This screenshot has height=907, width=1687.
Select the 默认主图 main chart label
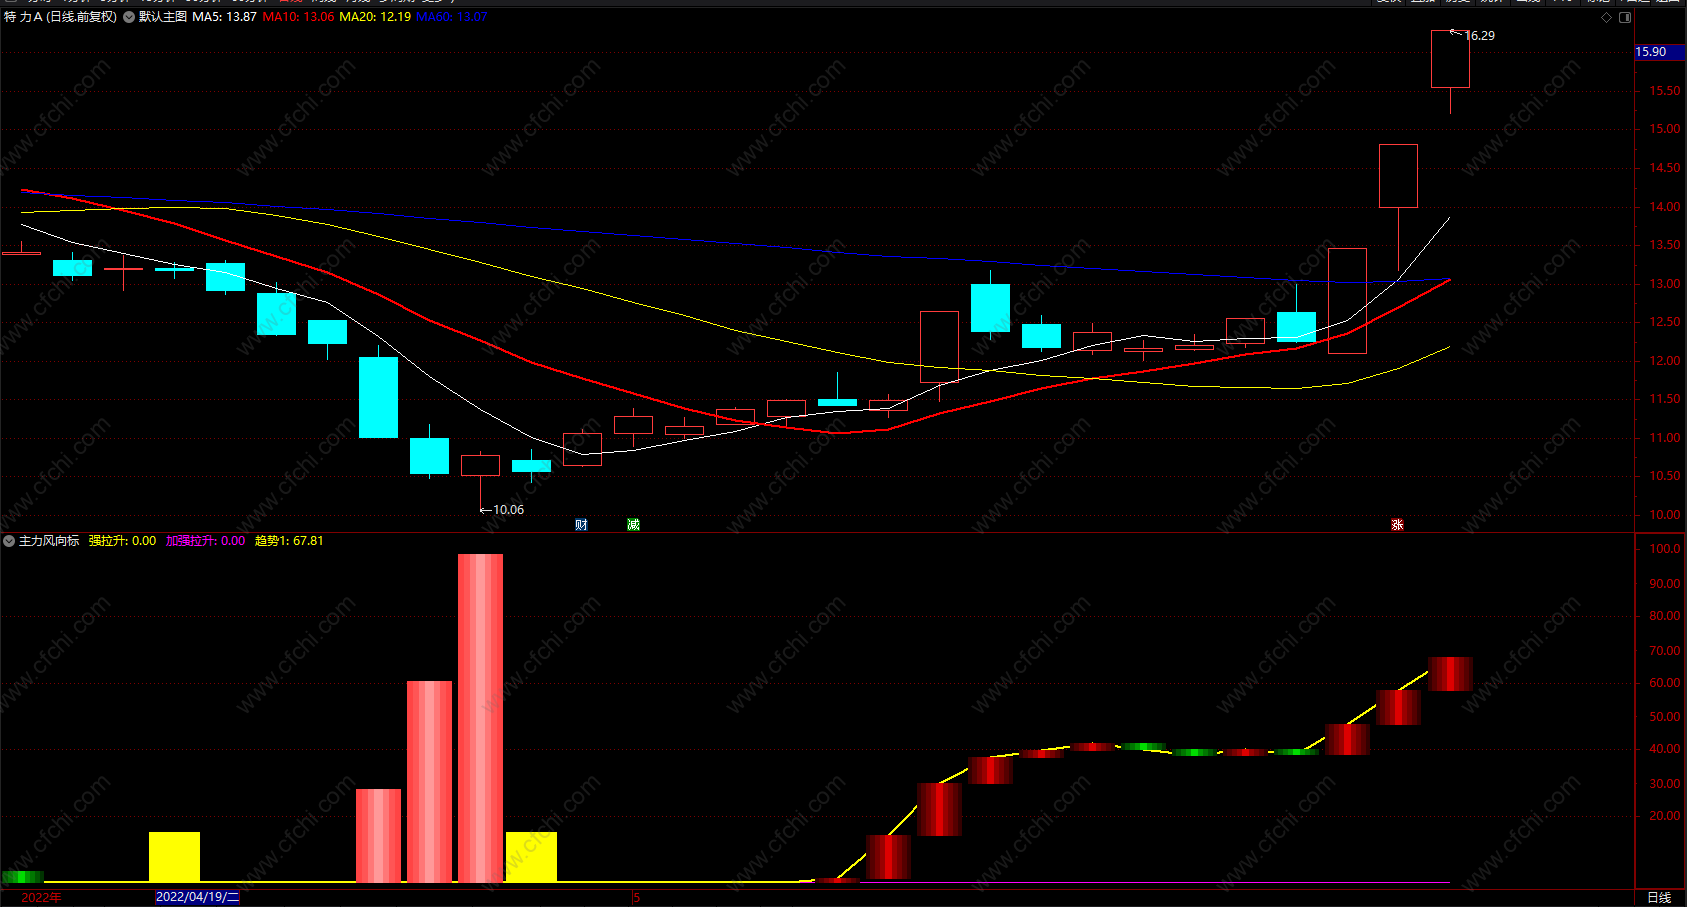[163, 17]
